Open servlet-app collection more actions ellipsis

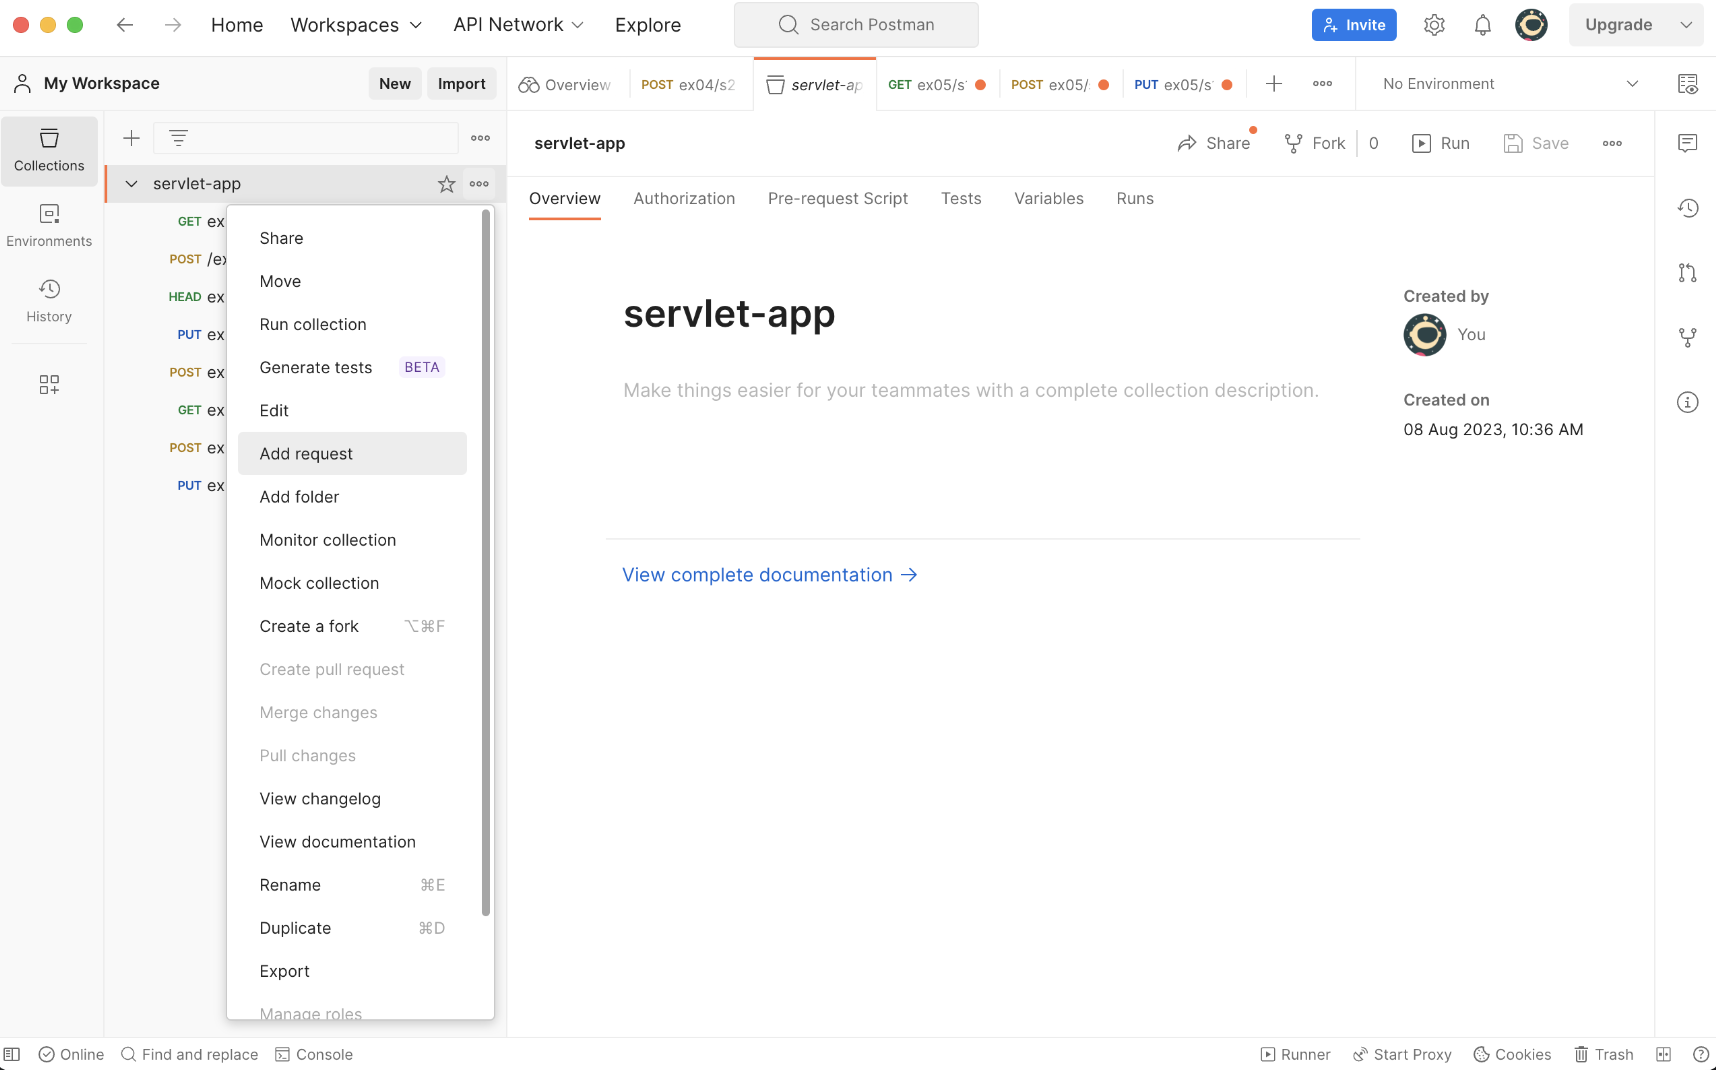click(479, 184)
